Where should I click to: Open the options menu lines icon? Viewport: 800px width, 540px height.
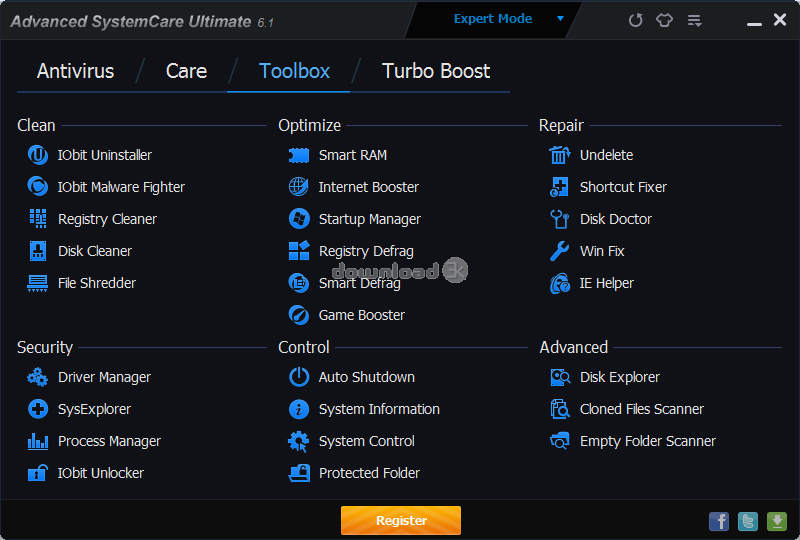pyautogui.click(x=694, y=20)
